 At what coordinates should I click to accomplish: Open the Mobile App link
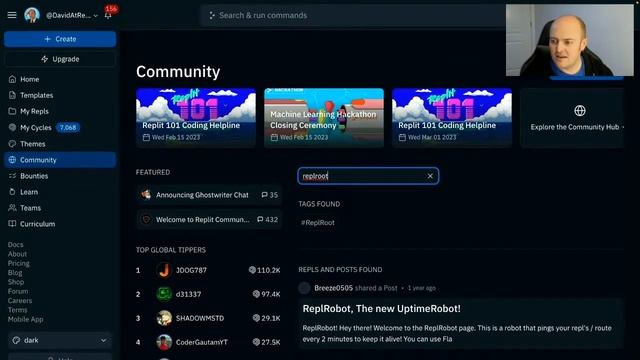click(x=25, y=320)
